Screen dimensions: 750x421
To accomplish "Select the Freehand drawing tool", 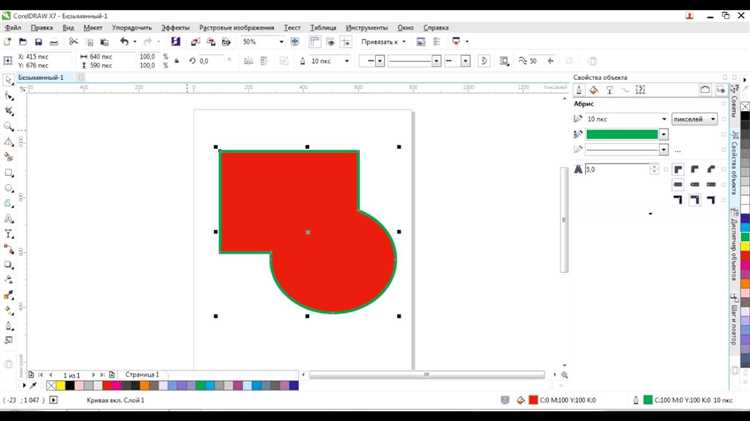I will click(9, 142).
